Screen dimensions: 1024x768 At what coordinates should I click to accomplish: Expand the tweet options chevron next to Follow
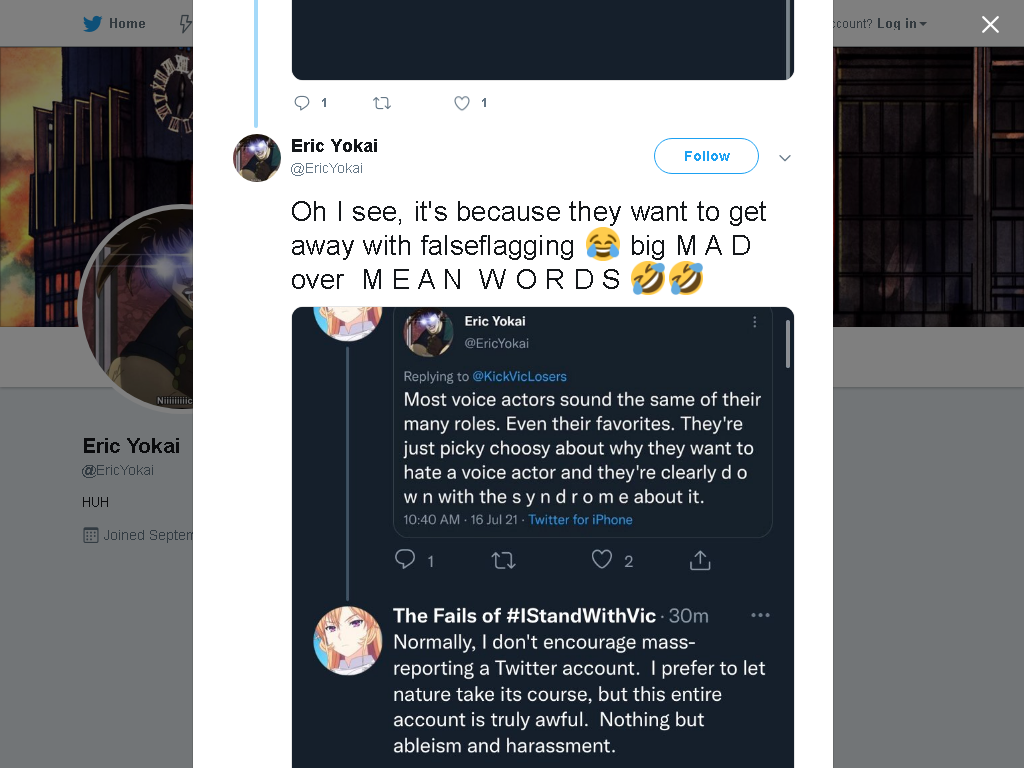785,157
